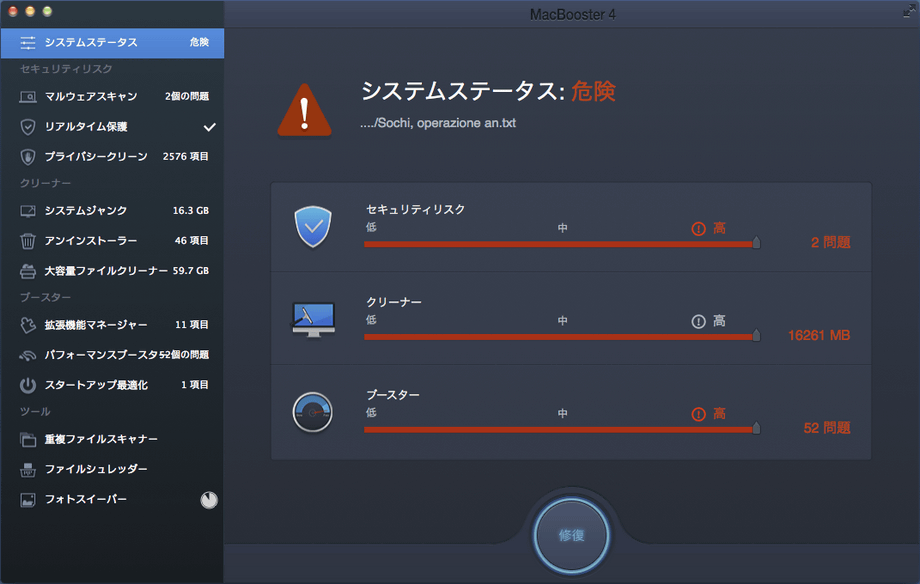Click the 16261 MB cleaner result

coord(818,335)
